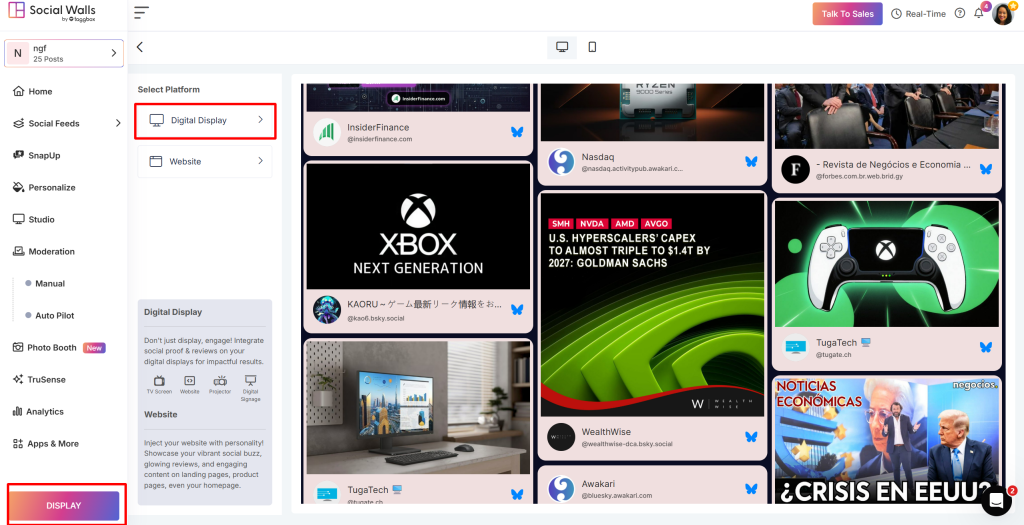
Task: Open the TugaTech monitor desk post image
Action: [x=418, y=407]
